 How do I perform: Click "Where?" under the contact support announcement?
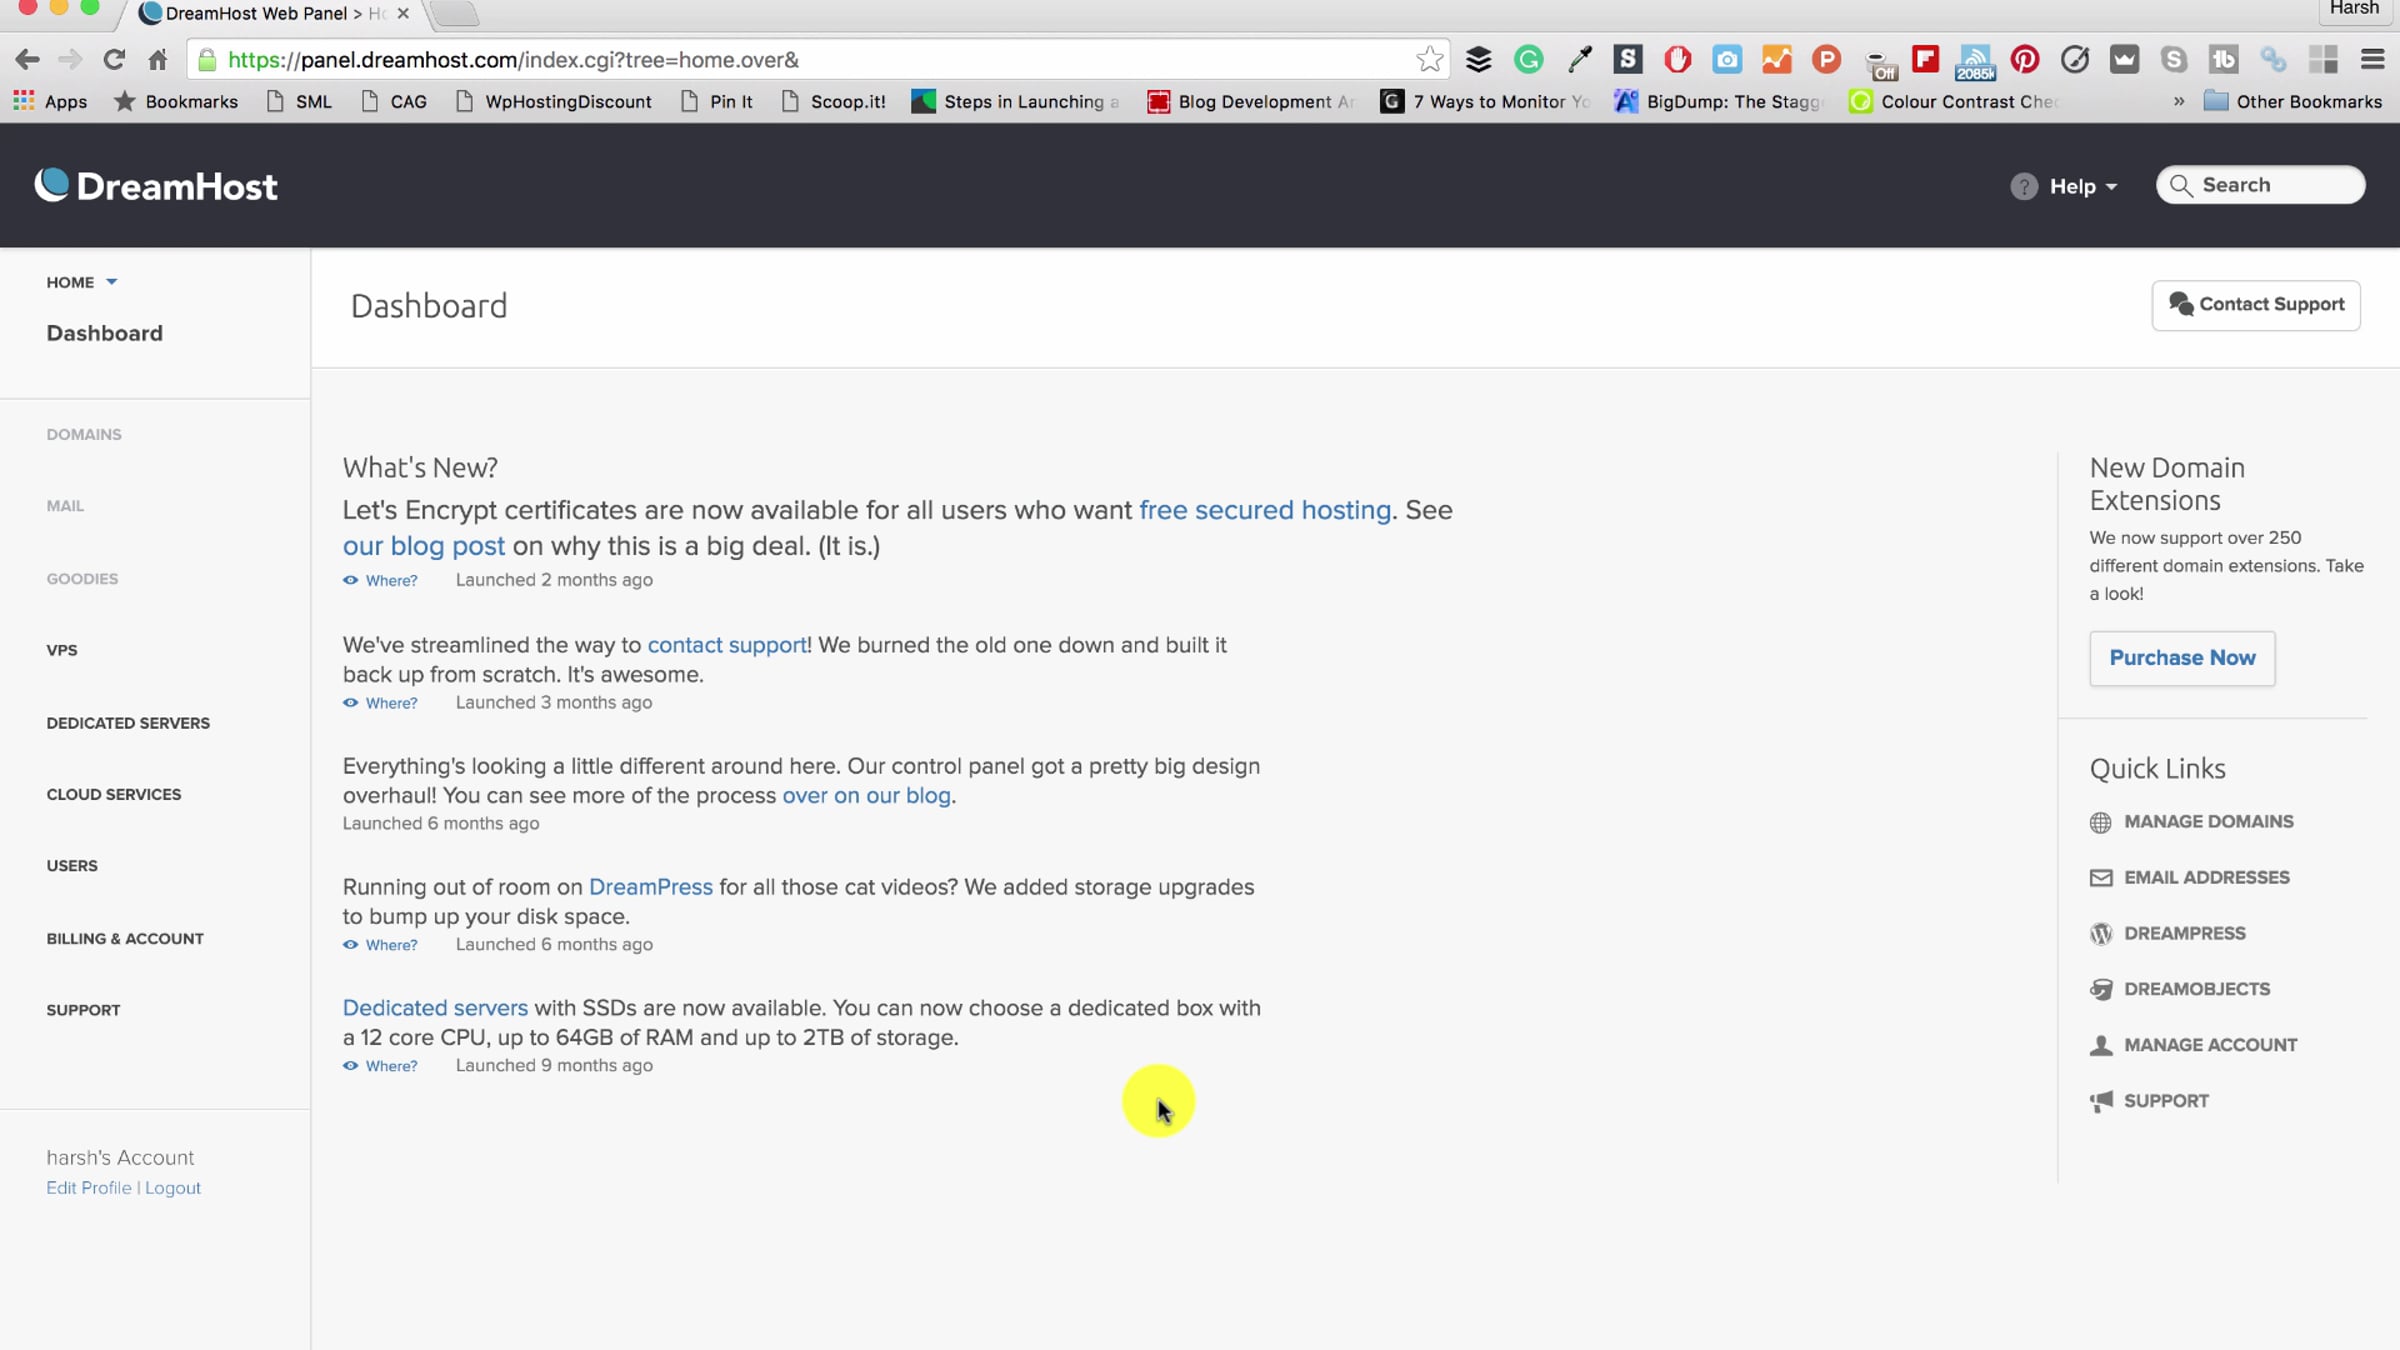click(x=391, y=703)
